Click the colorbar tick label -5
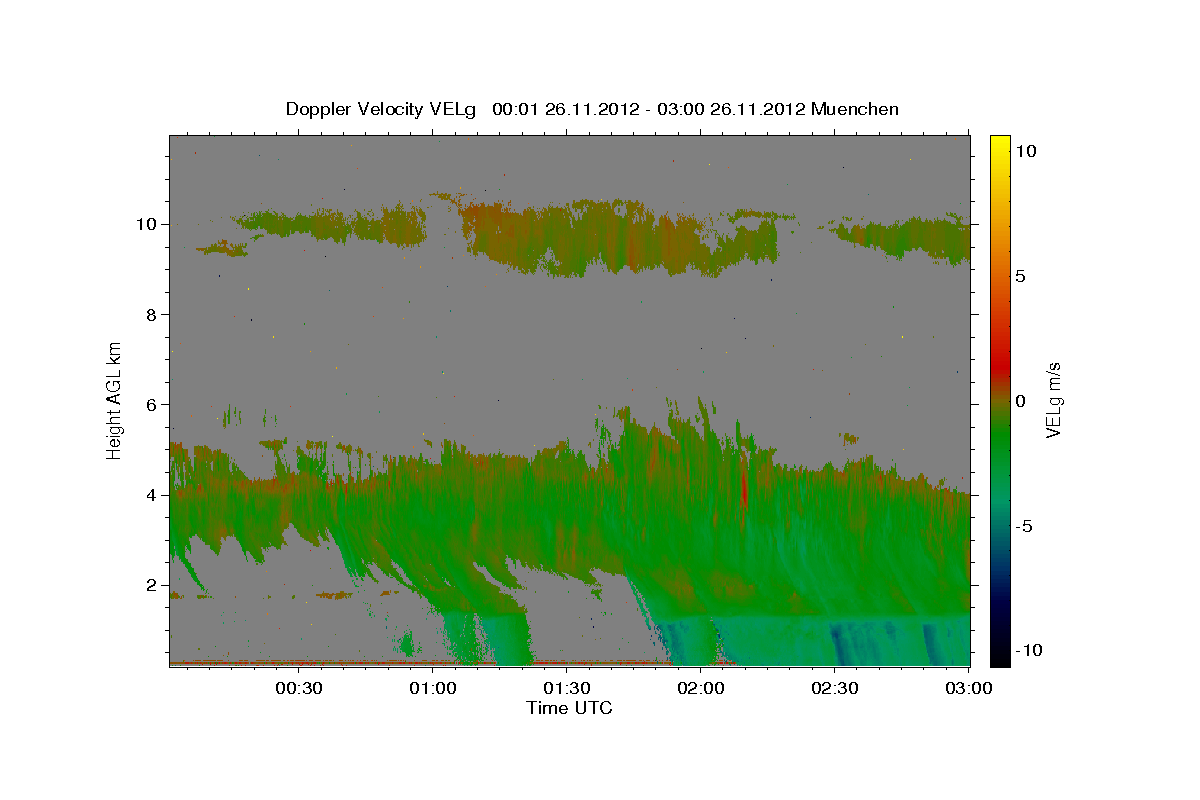The height and width of the screenshot is (800, 1200). pyautogui.click(x=1023, y=526)
